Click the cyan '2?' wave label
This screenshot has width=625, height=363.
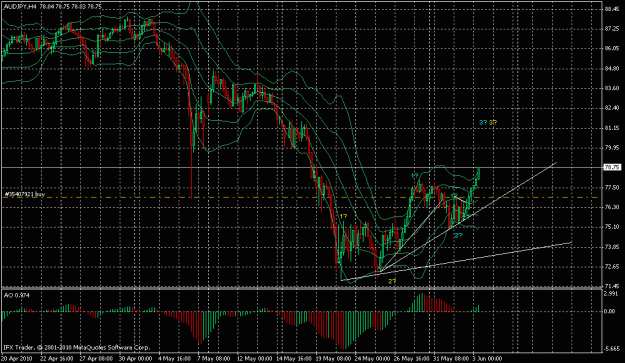click(458, 235)
